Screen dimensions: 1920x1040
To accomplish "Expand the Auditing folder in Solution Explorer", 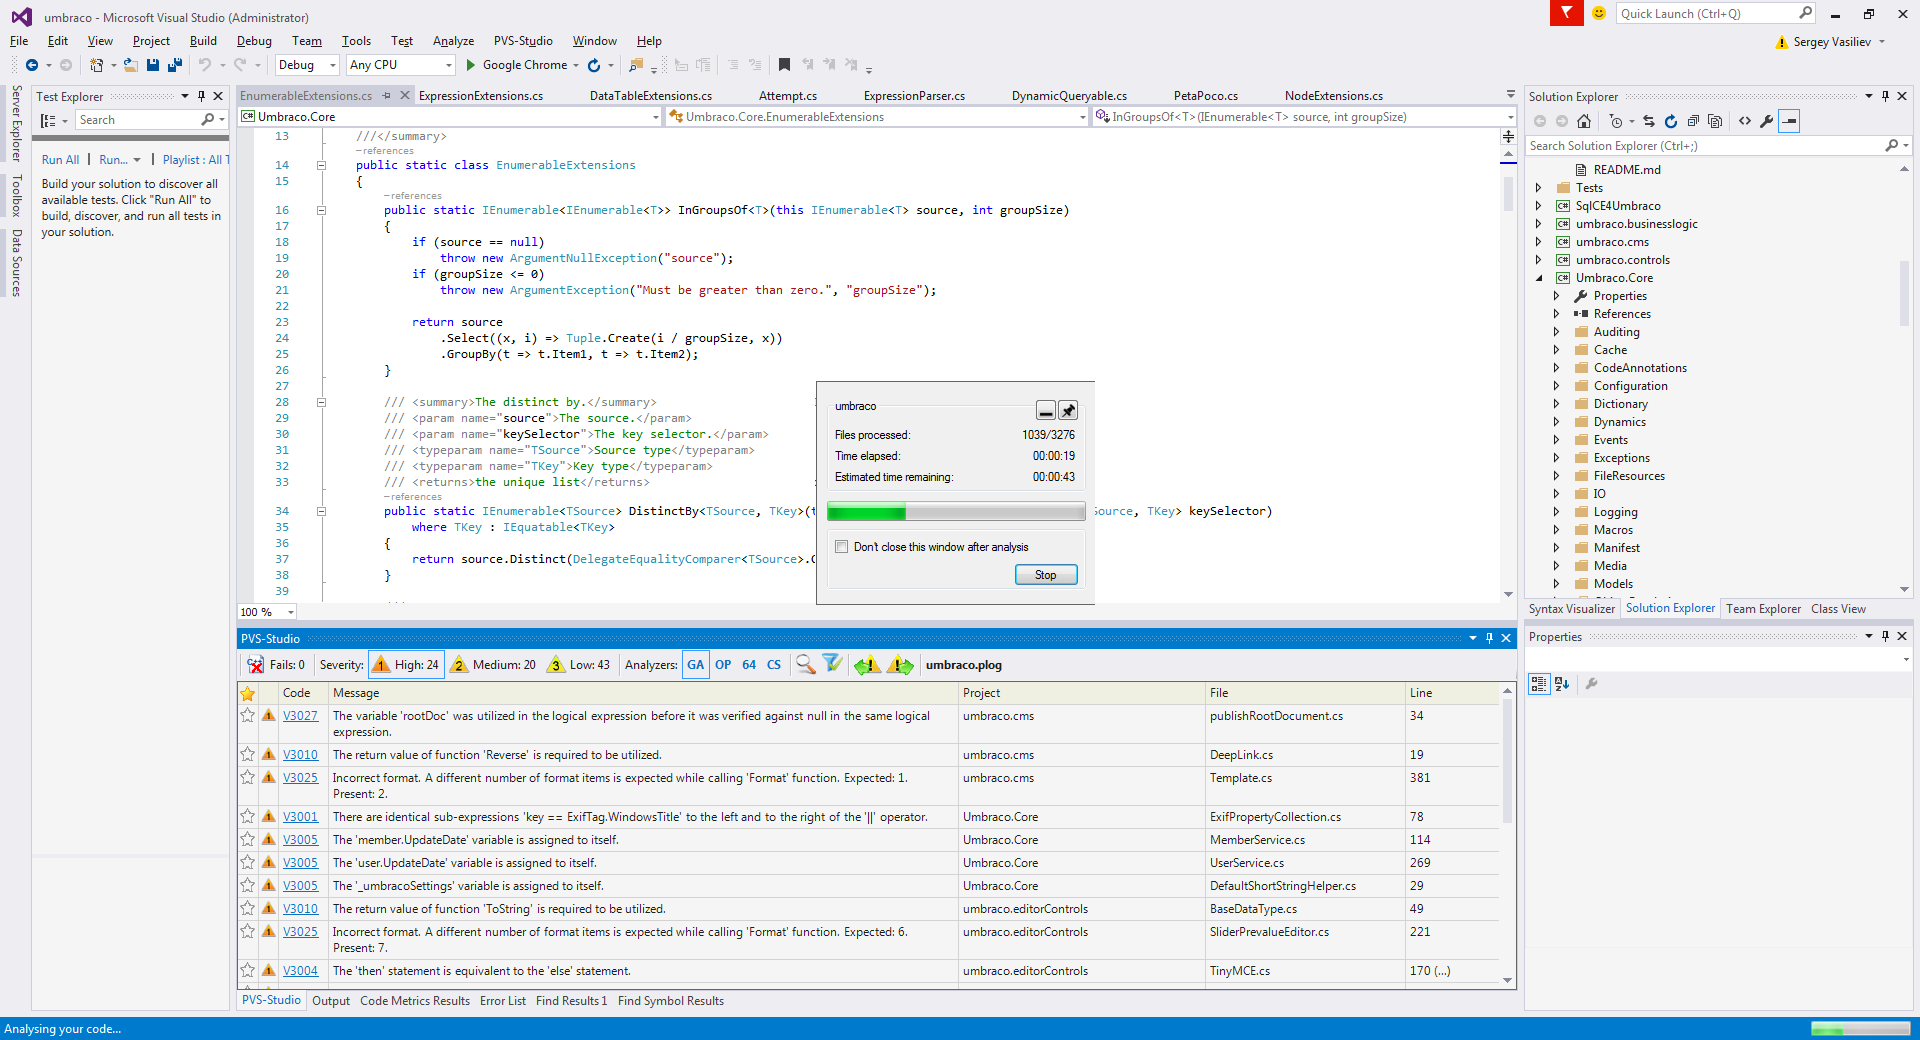I will pyautogui.click(x=1556, y=332).
